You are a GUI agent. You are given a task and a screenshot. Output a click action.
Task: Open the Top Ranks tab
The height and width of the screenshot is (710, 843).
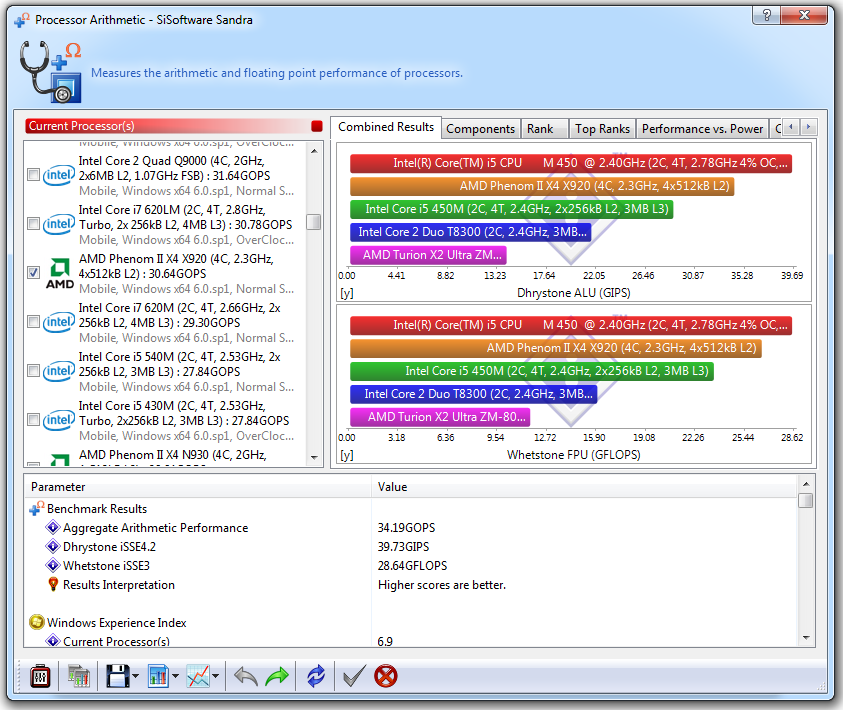pos(602,129)
